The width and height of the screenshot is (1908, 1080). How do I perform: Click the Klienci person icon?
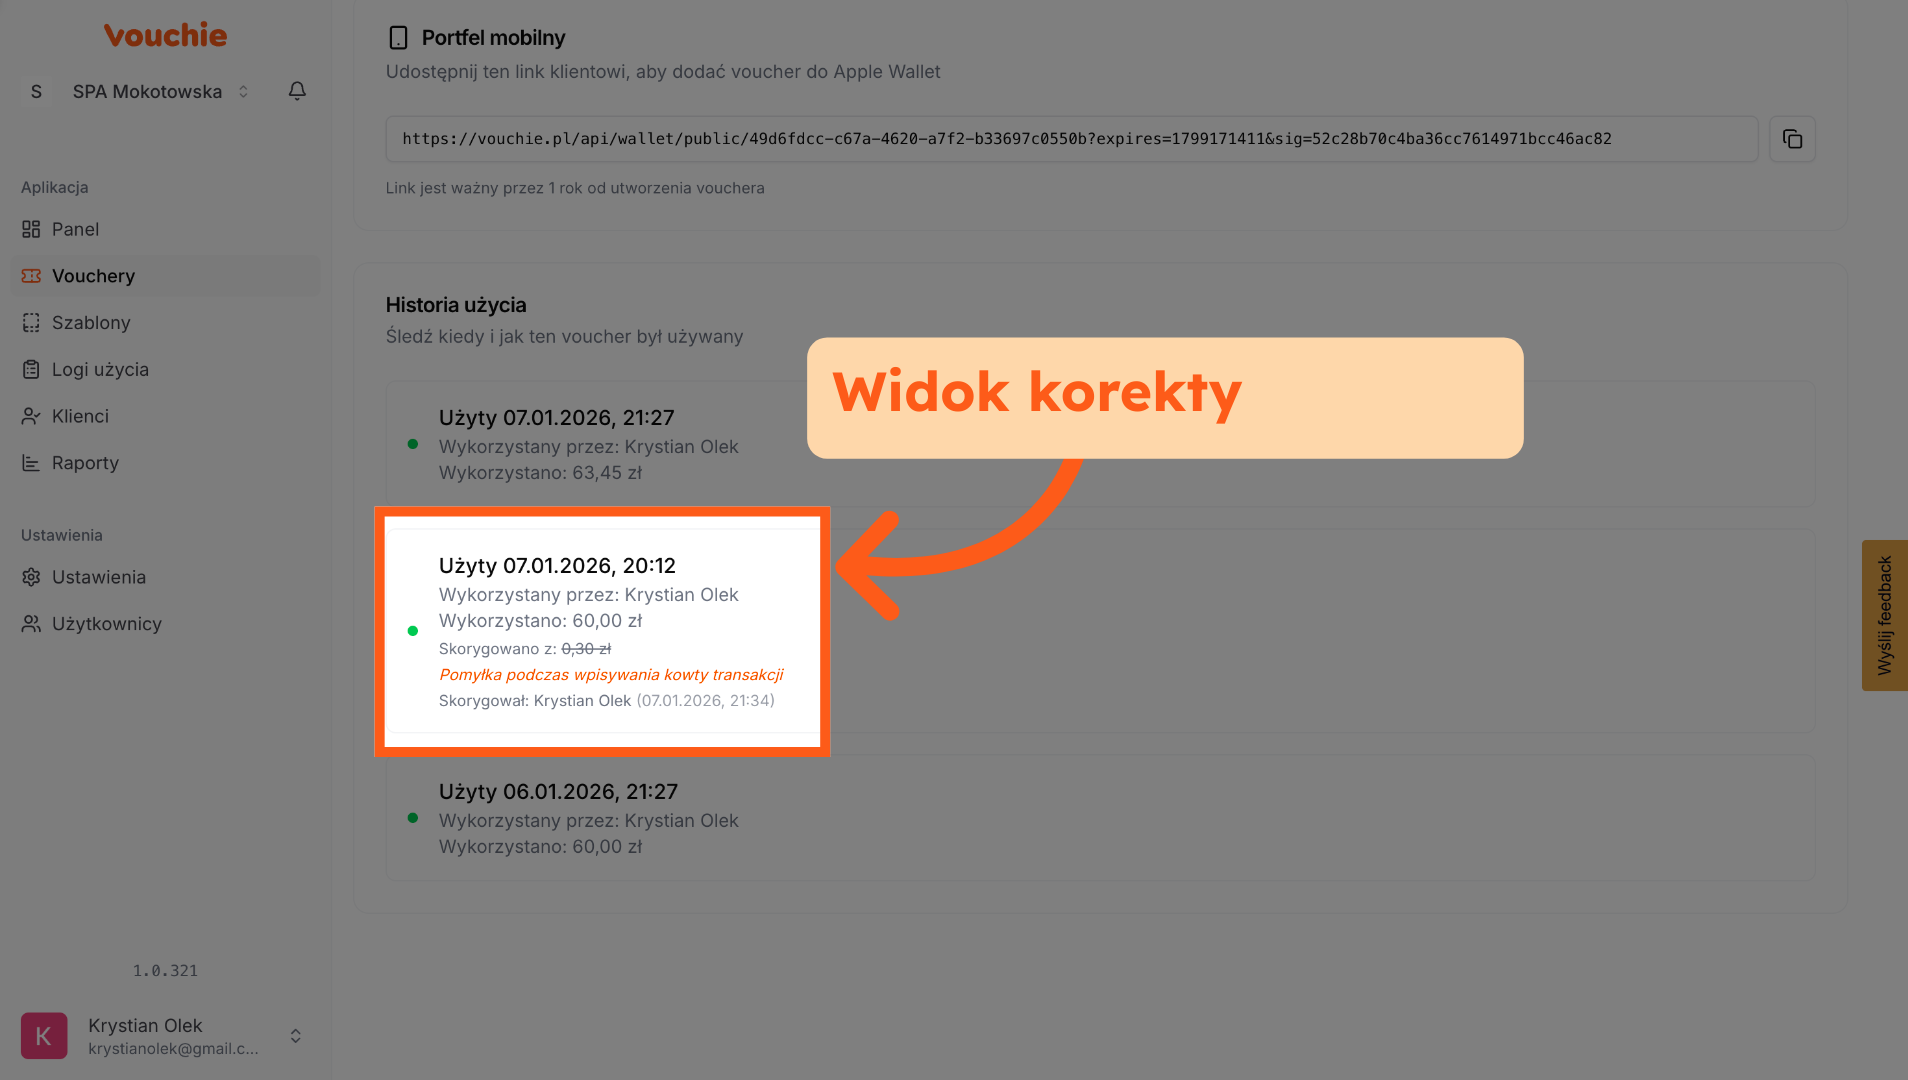pyautogui.click(x=31, y=416)
